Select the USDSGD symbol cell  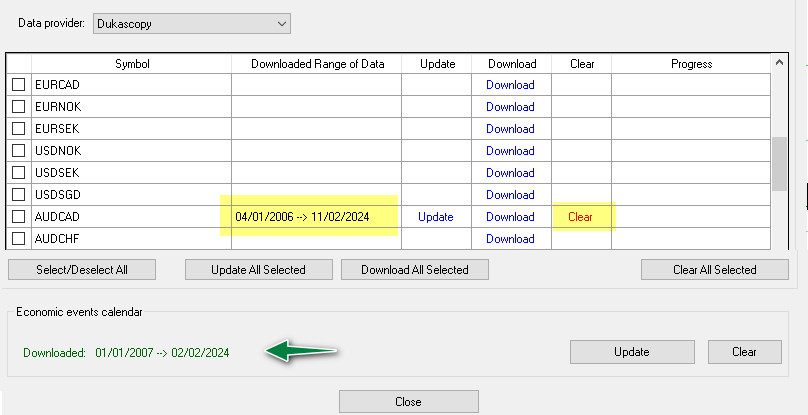(x=131, y=195)
